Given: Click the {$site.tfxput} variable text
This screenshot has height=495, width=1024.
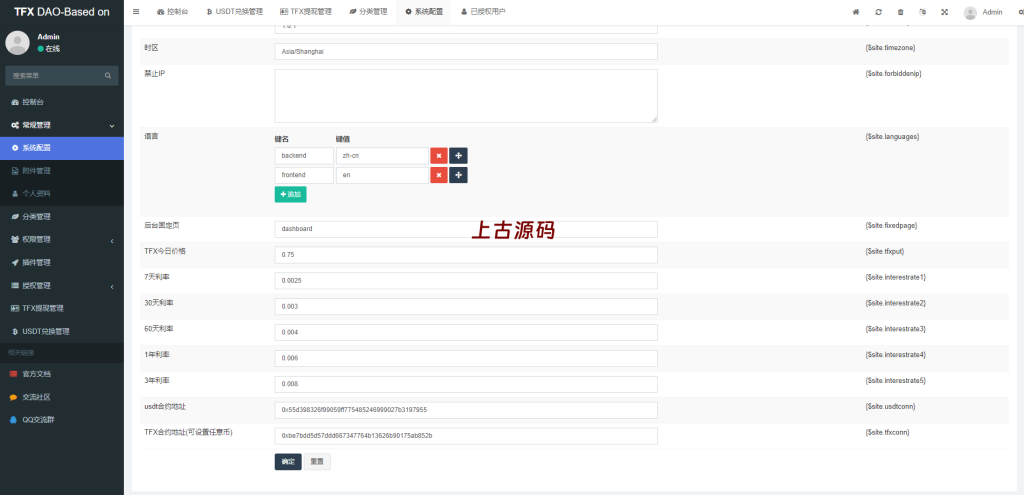Looking at the screenshot, I should tap(884, 251).
